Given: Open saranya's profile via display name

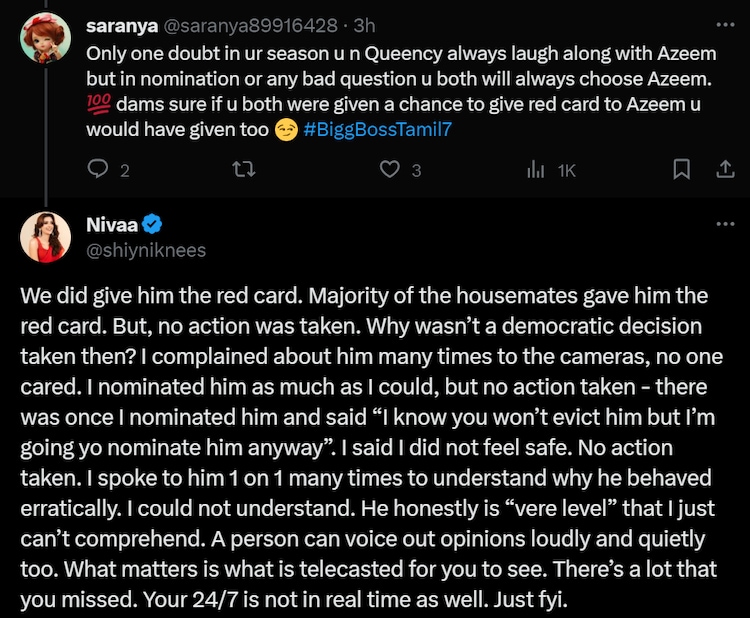Looking at the screenshot, I should (116, 26).
